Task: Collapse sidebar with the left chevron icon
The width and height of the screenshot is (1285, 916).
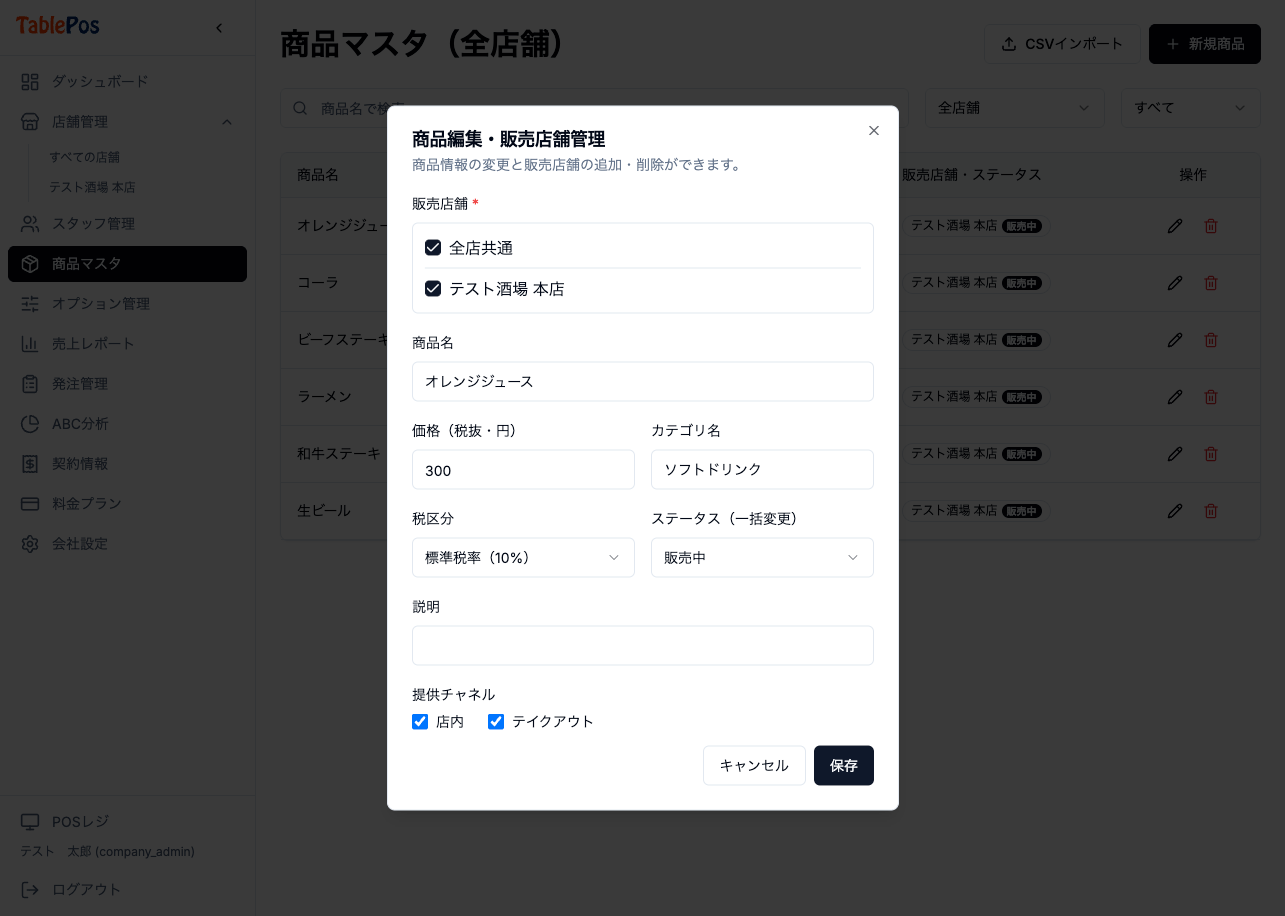Action: [219, 28]
